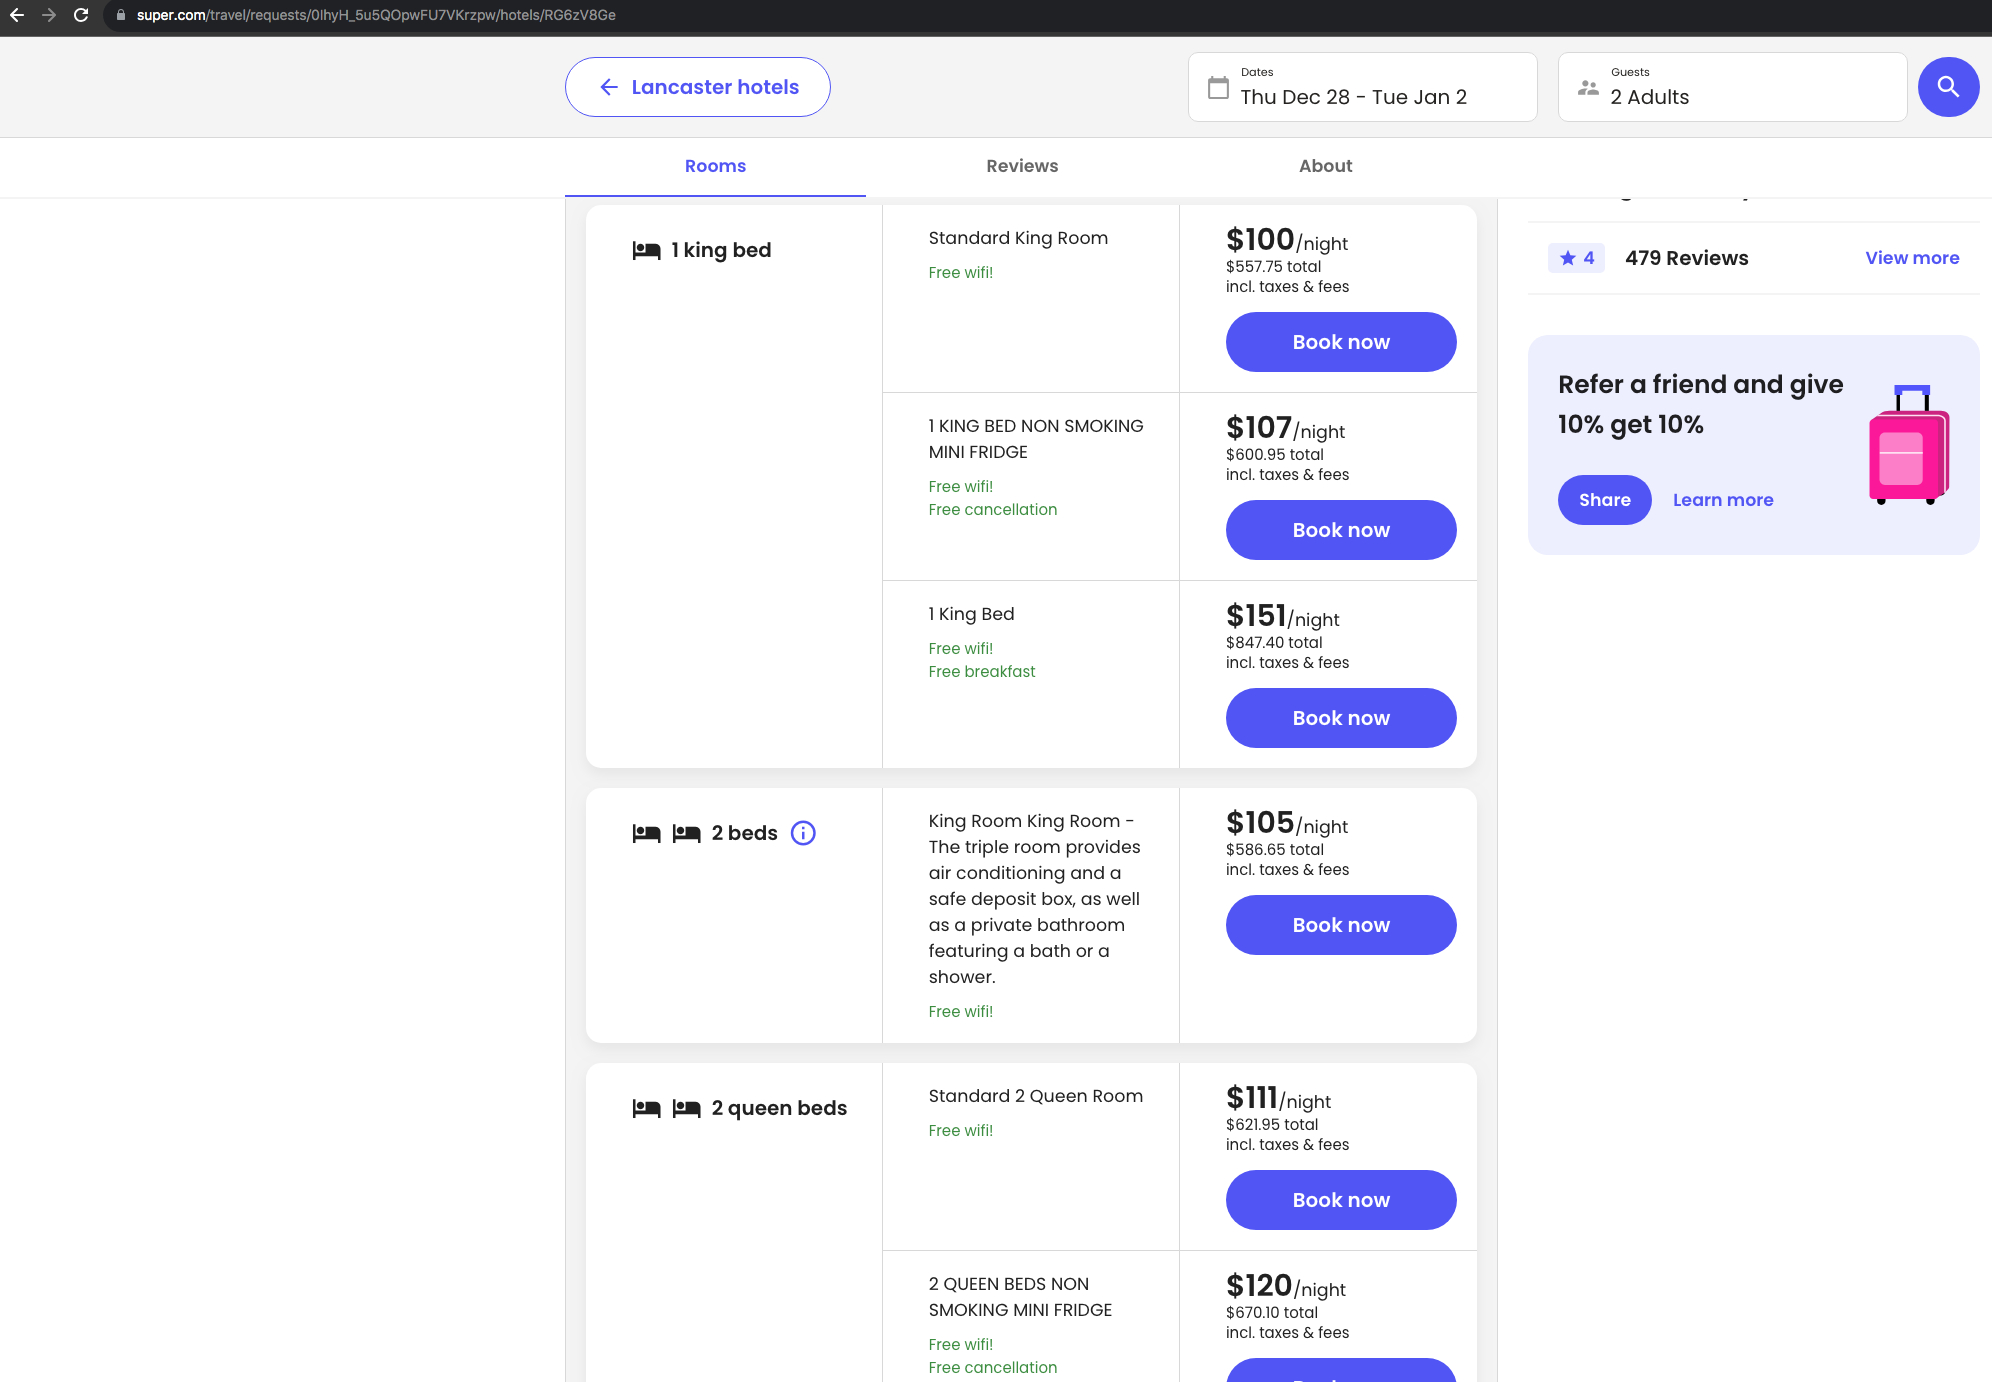Switch to the Reviews tab

[1021, 166]
